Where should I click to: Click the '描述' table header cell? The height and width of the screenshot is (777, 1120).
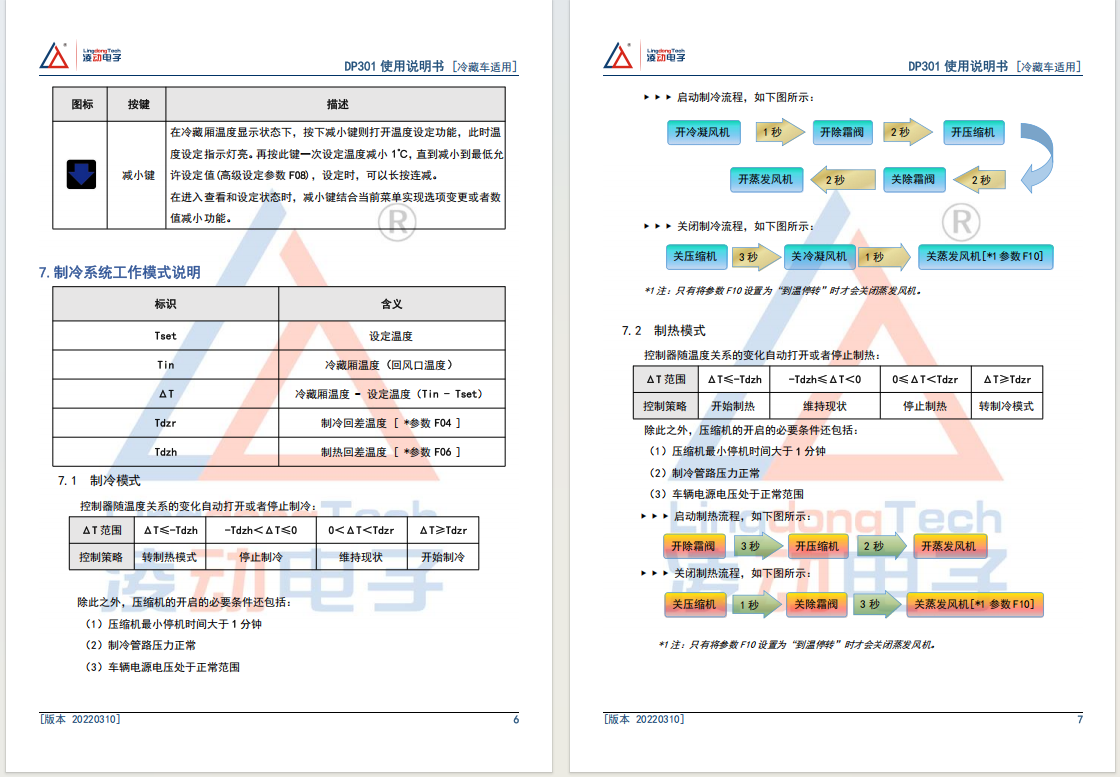[336, 104]
